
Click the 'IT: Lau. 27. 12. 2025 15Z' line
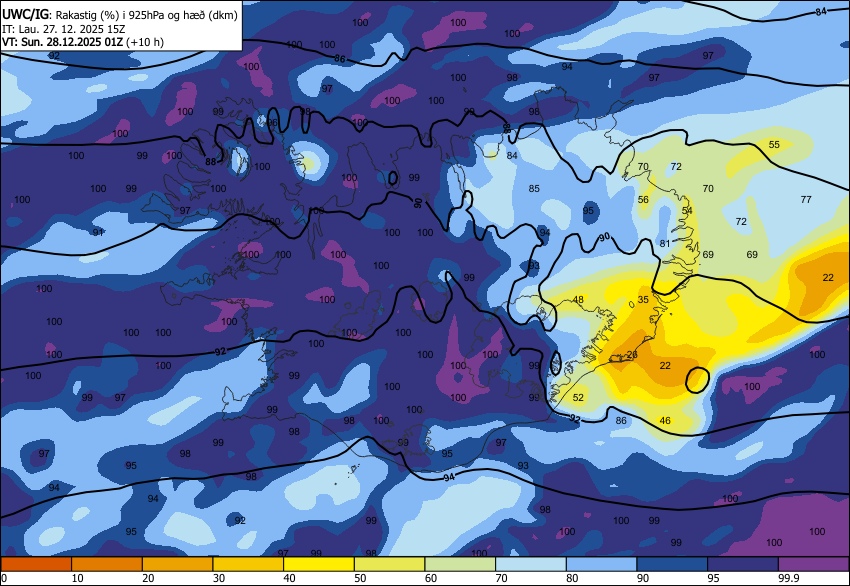(x=63, y=29)
